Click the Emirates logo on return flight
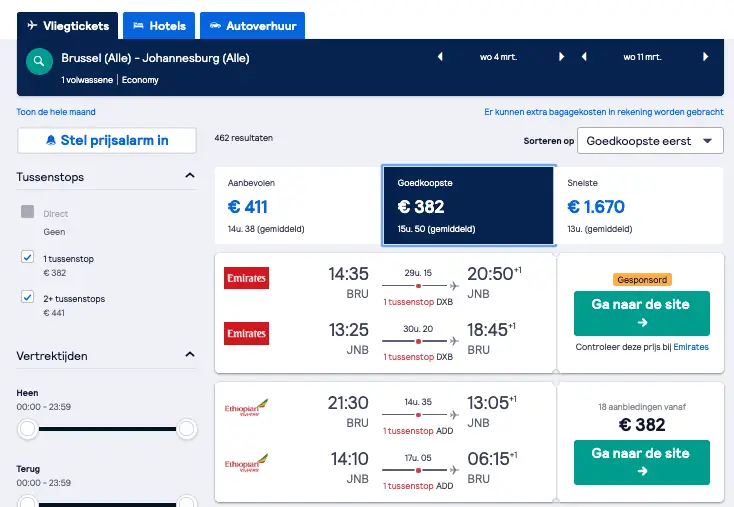 [246, 333]
